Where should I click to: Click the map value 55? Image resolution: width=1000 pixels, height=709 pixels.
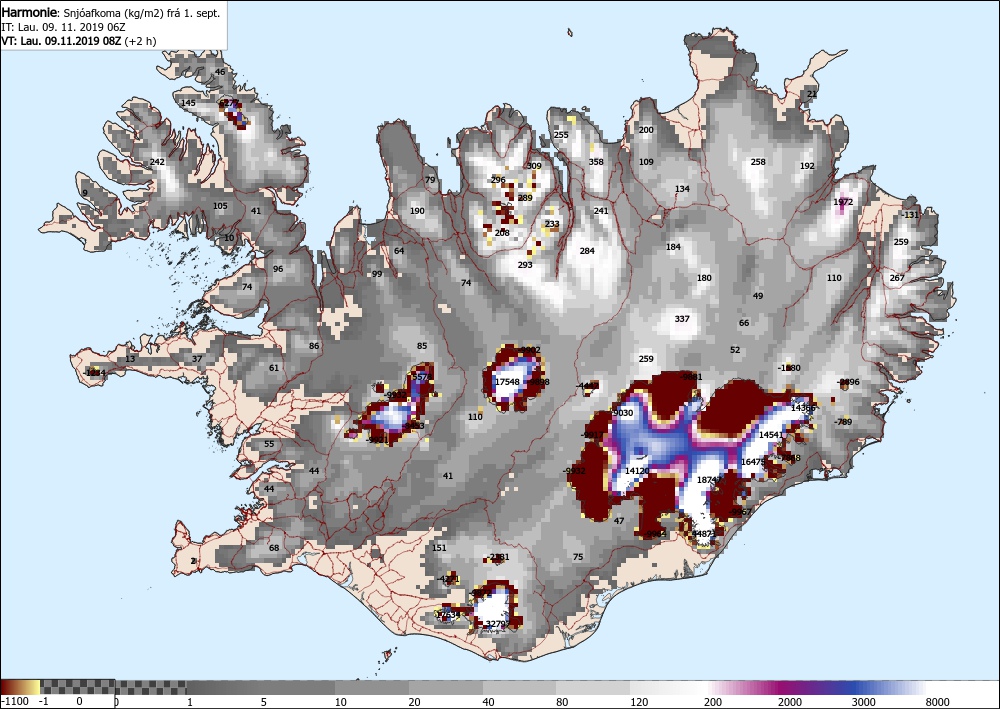269,444
